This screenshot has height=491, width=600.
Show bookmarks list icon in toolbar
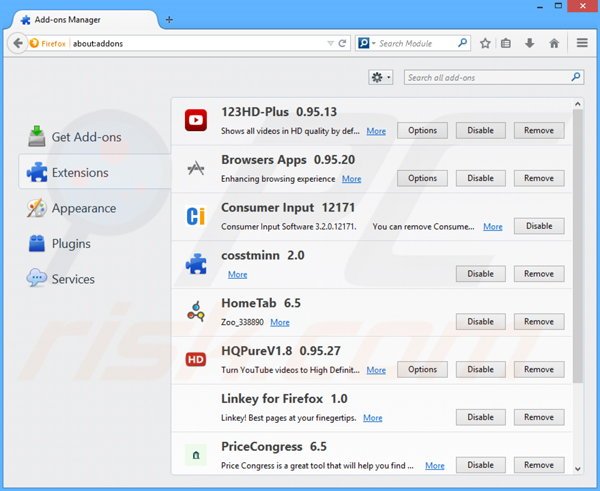(x=506, y=43)
